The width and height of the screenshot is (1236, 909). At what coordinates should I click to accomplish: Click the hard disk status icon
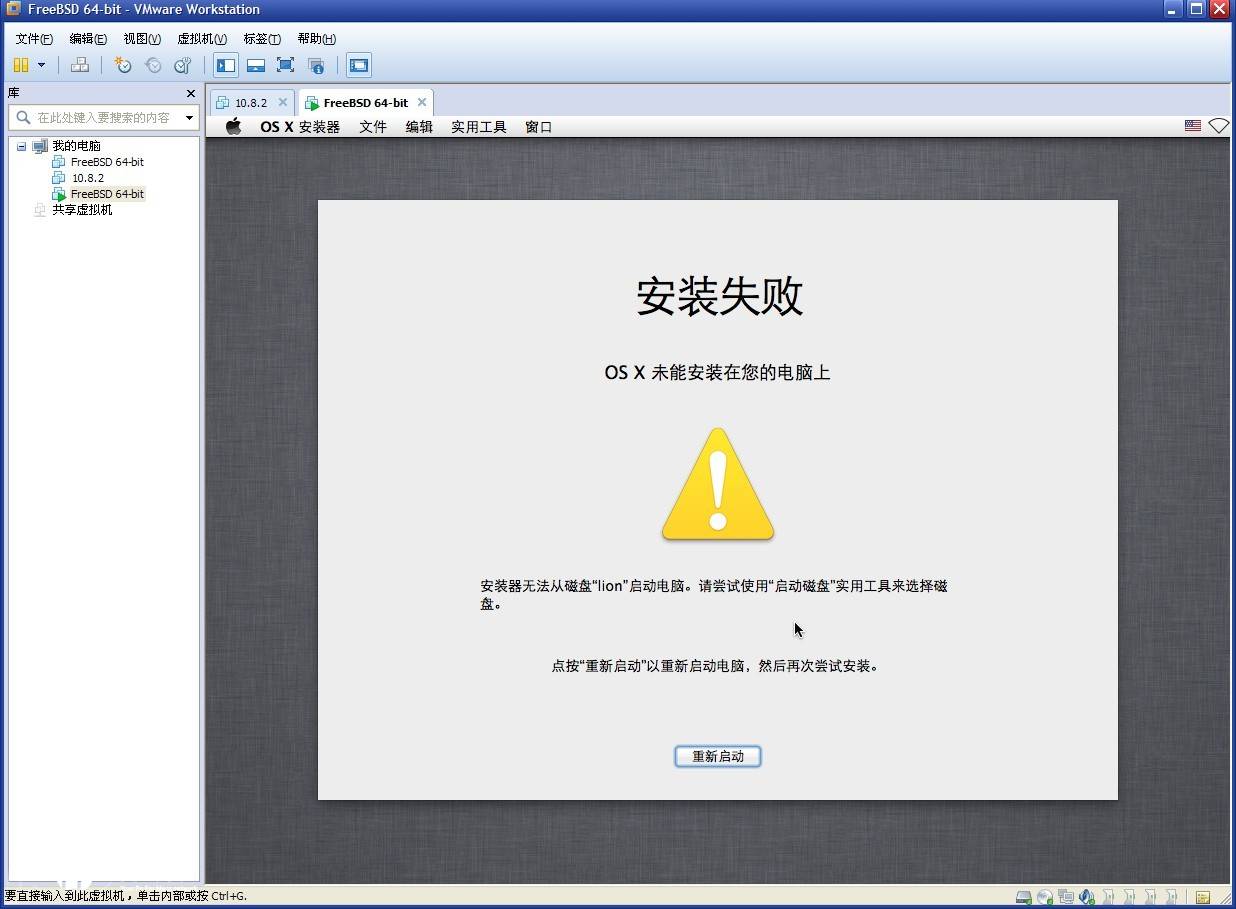point(1023,897)
